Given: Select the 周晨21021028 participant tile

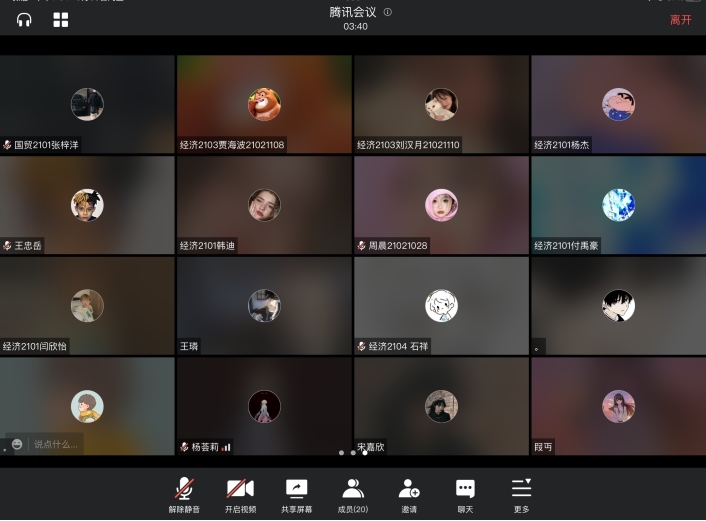Looking at the screenshot, I should (x=441, y=205).
